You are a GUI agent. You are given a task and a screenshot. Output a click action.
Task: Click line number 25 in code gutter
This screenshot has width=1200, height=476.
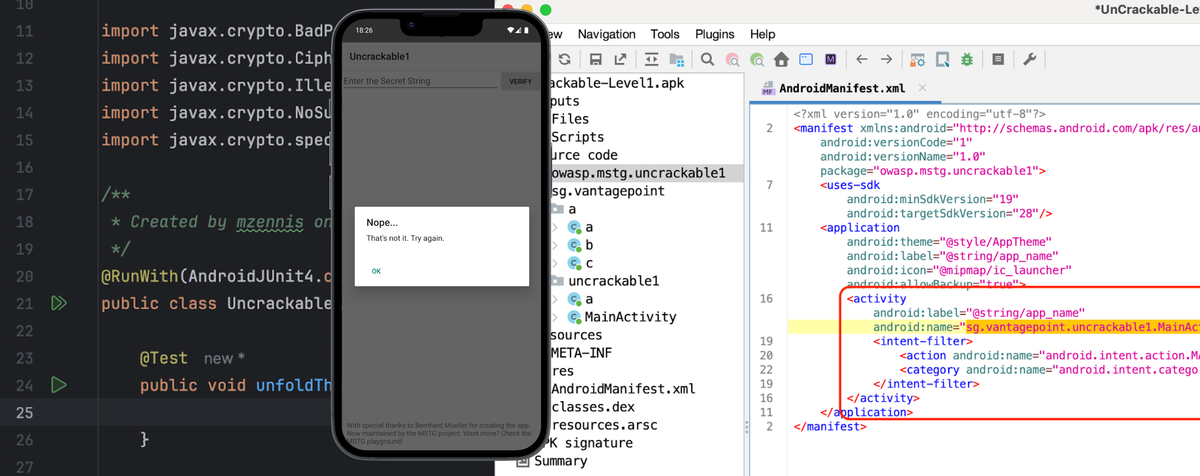pyautogui.click(x=25, y=411)
